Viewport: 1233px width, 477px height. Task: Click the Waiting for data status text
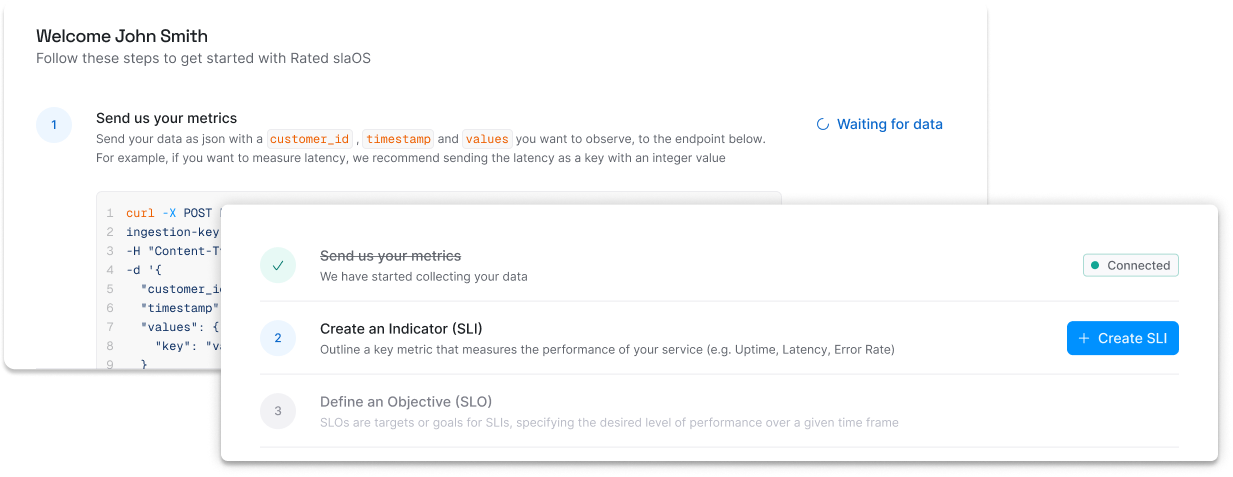tap(889, 125)
